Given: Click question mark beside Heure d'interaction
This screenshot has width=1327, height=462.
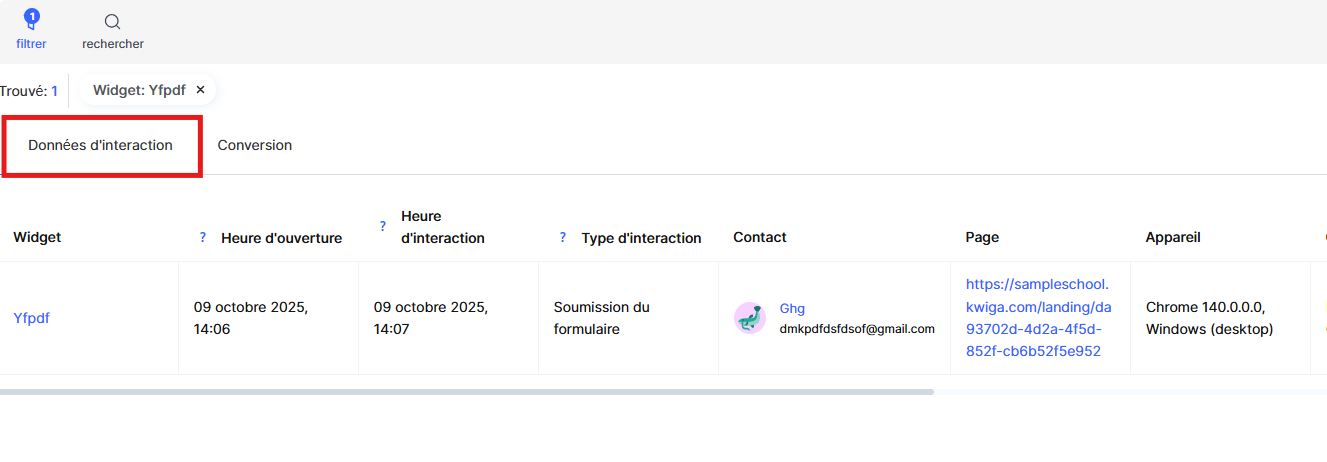Looking at the screenshot, I should (x=383, y=227).
